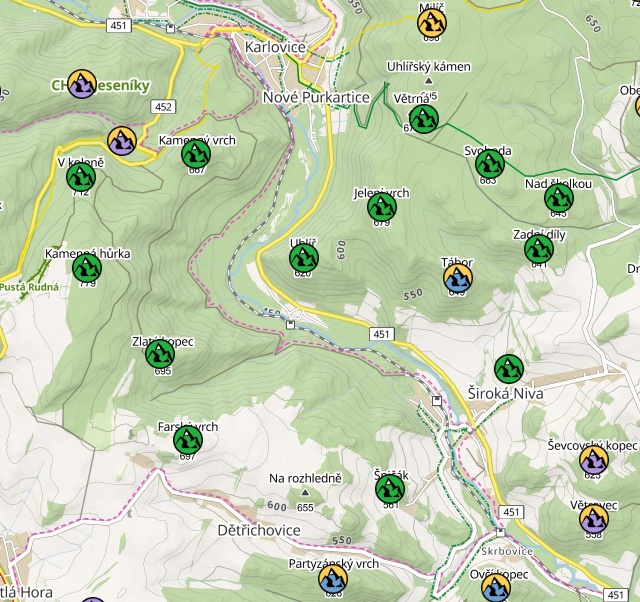
Task: Open the Tábor peak marker
Action: [458, 277]
